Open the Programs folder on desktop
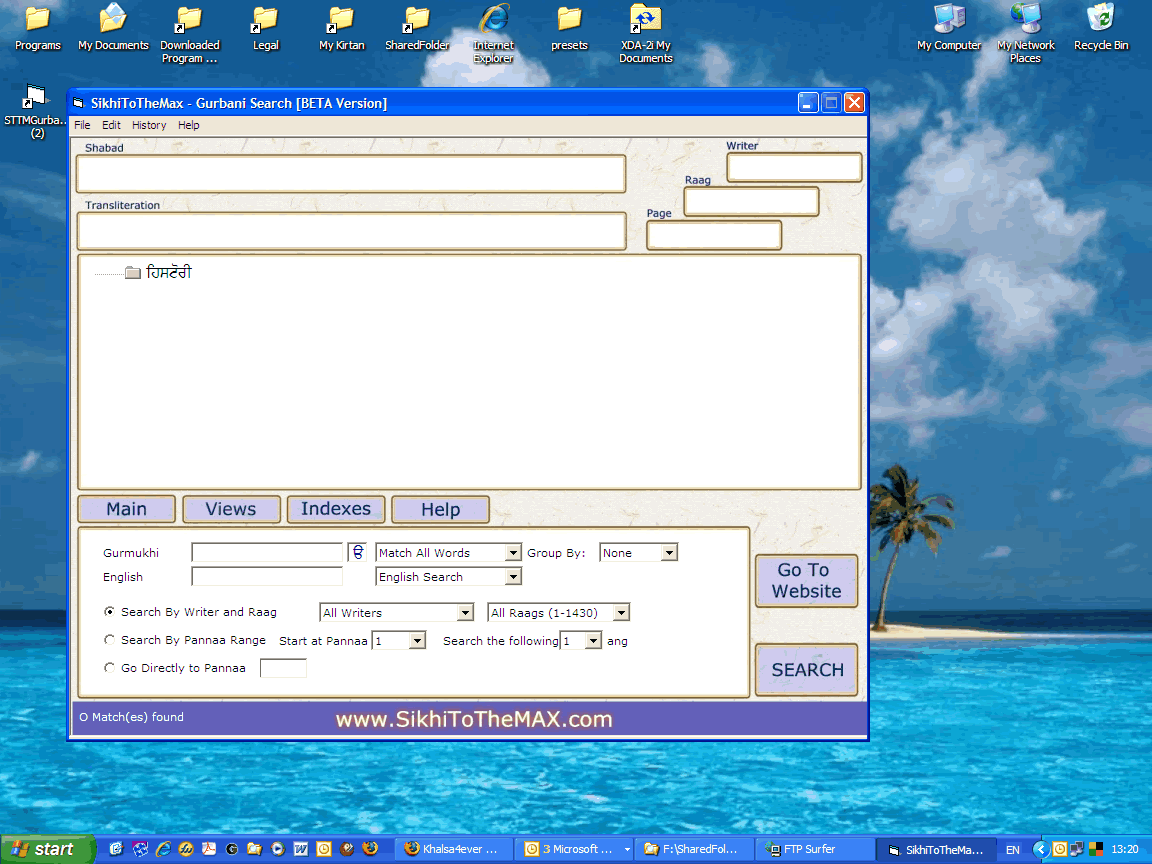The width and height of the screenshot is (1152, 864). 37,28
